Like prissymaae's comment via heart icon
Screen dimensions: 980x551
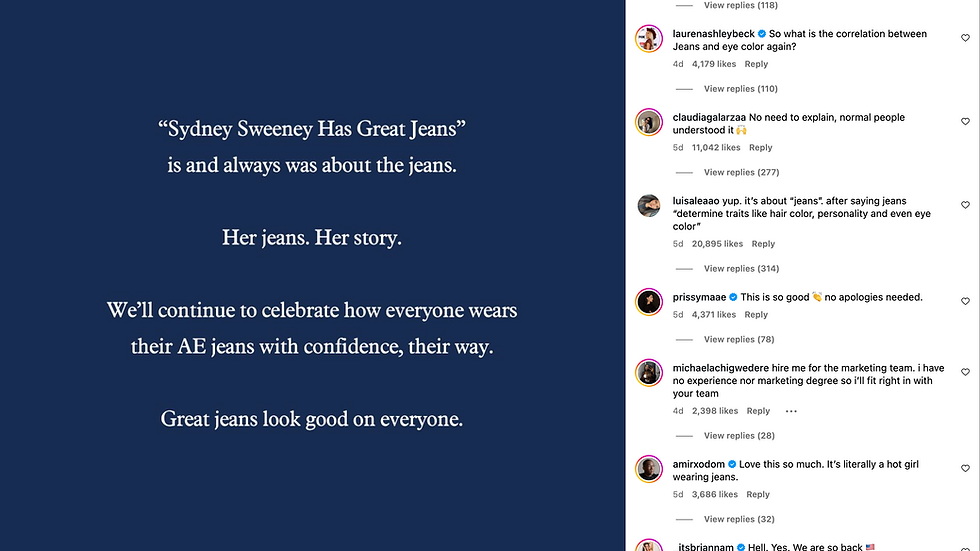[965, 301]
